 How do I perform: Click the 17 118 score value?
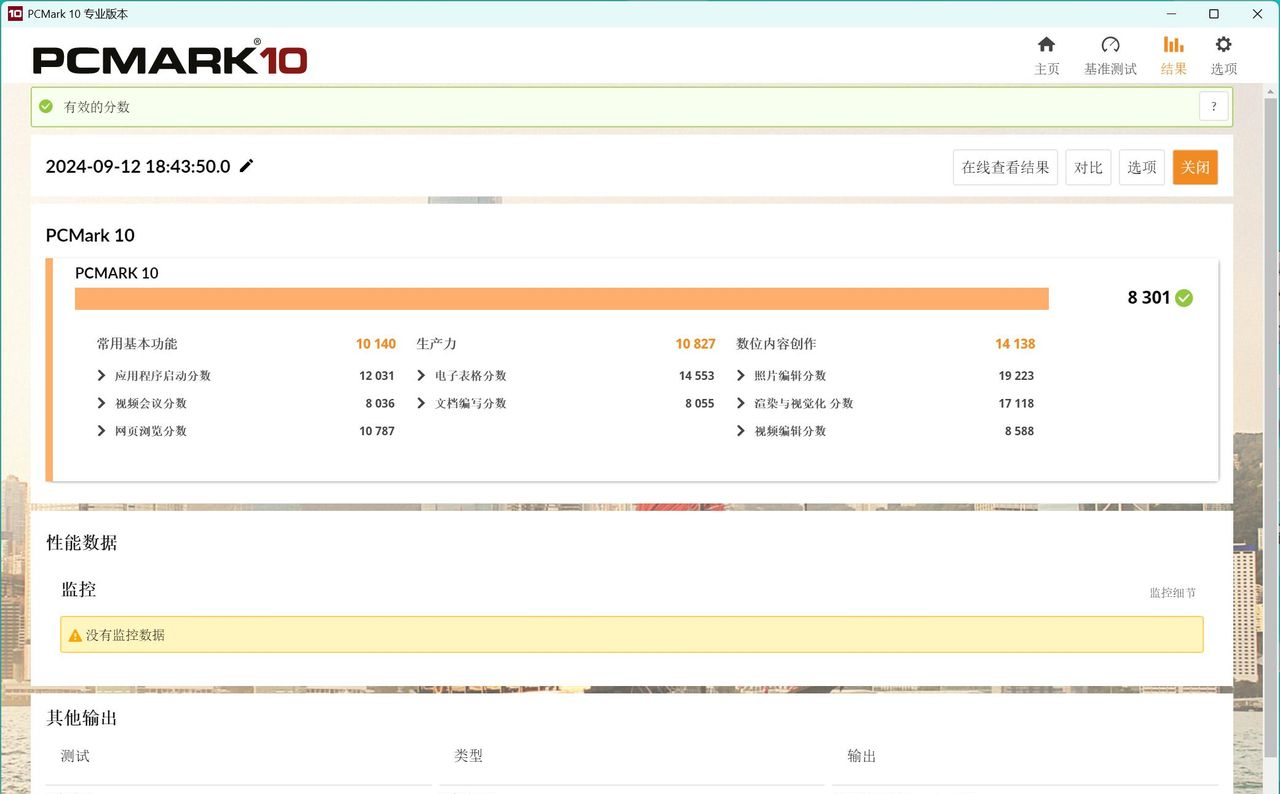1016,404
